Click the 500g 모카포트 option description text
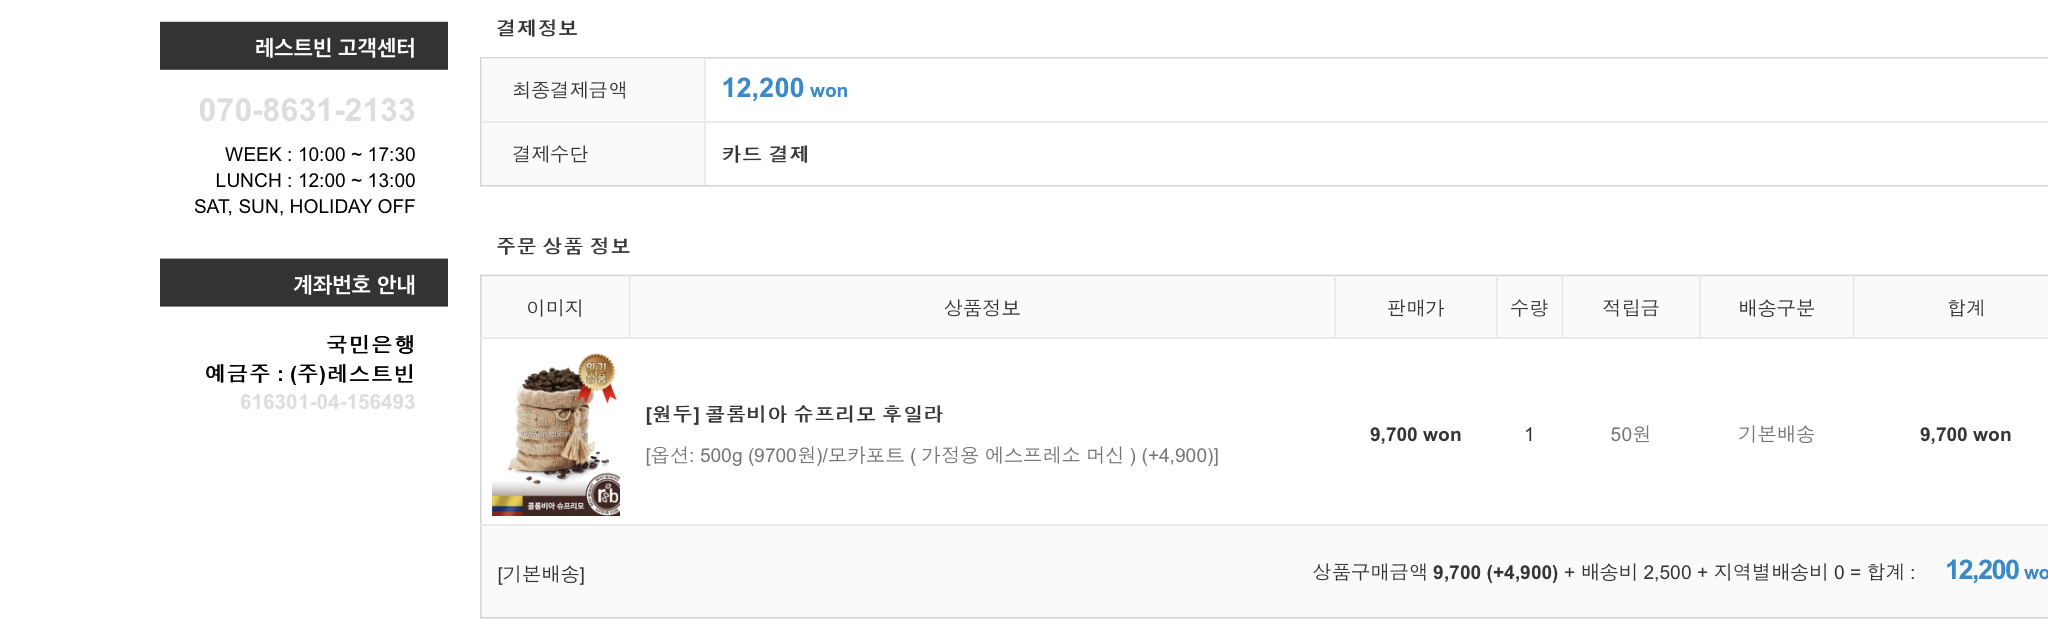 coord(931,456)
